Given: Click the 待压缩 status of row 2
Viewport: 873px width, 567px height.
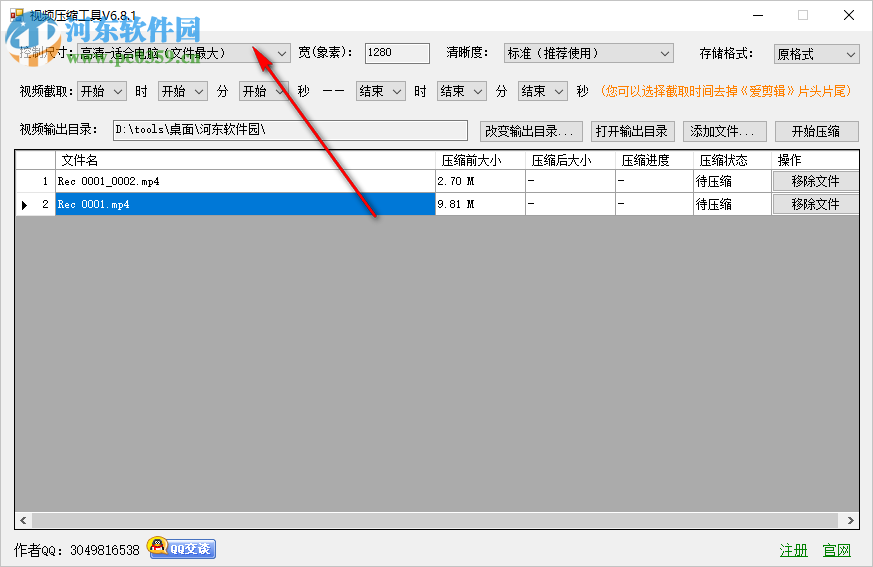Looking at the screenshot, I should 732,204.
